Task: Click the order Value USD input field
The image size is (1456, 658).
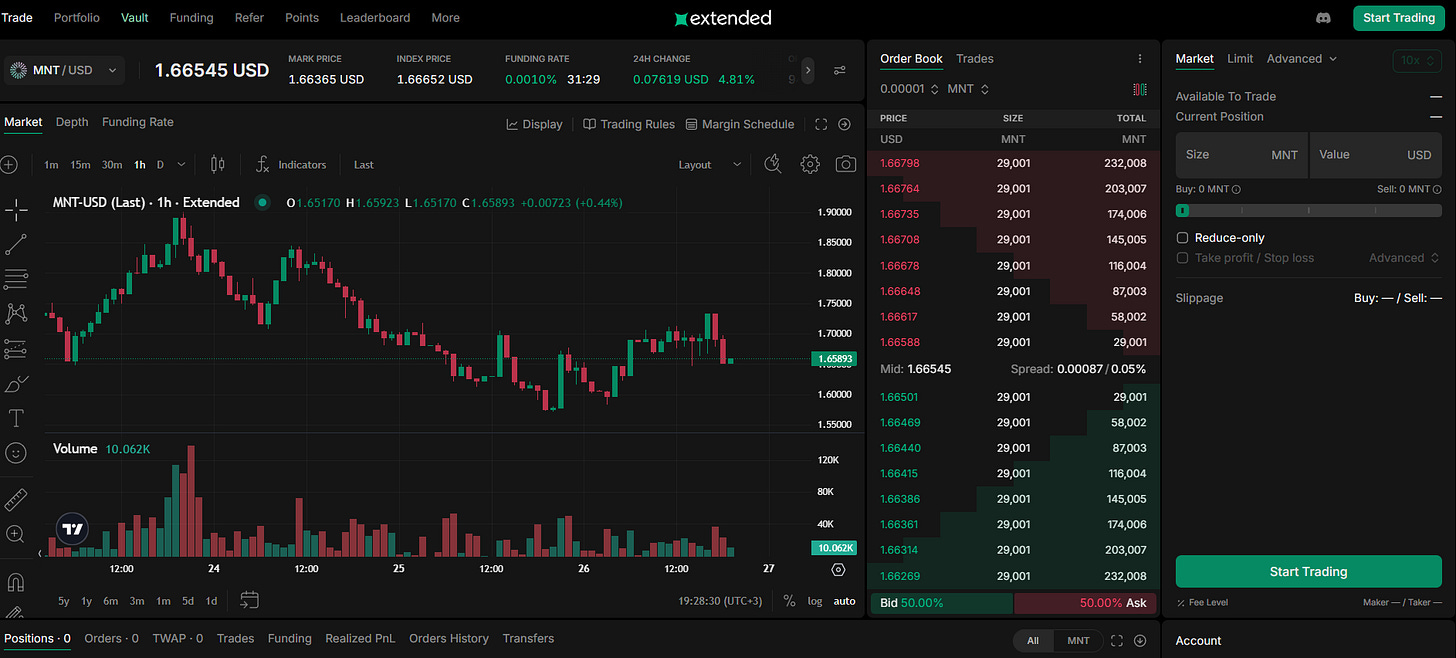Action: tap(1376, 155)
